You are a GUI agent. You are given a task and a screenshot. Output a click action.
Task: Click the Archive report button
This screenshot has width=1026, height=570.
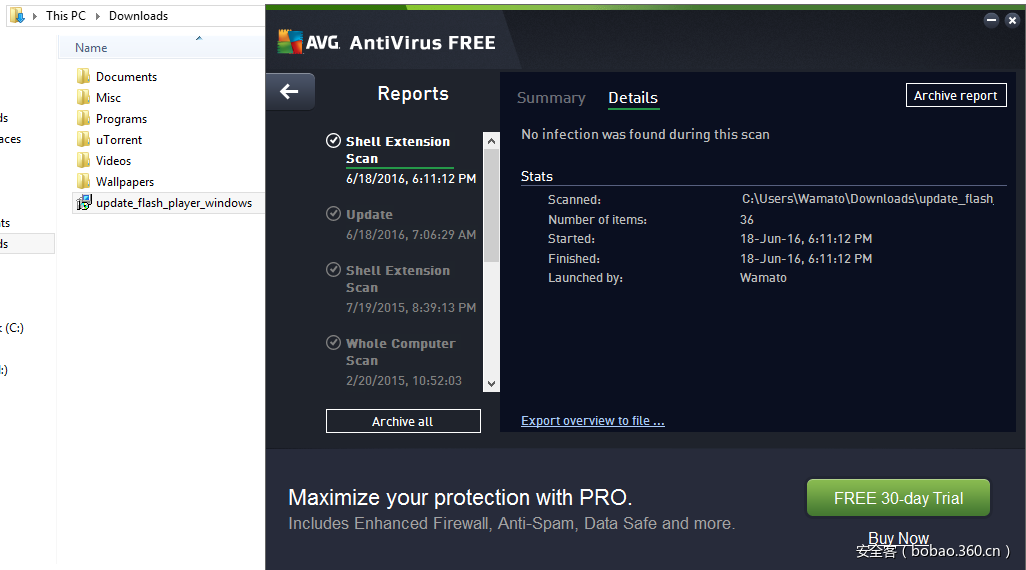pyautogui.click(x=955, y=95)
